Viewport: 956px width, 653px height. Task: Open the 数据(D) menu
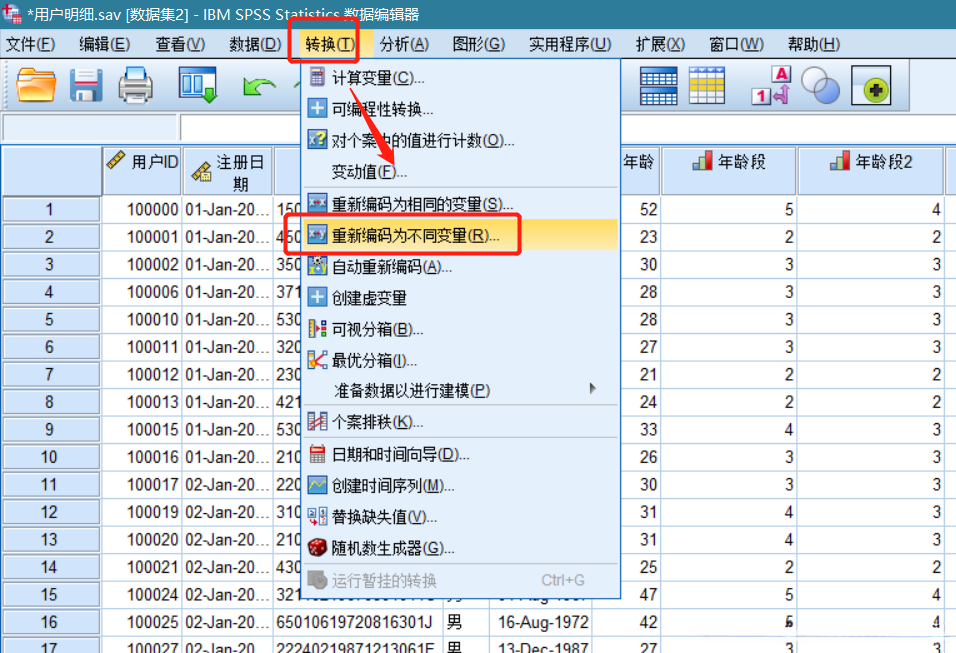(x=255, y=45)
